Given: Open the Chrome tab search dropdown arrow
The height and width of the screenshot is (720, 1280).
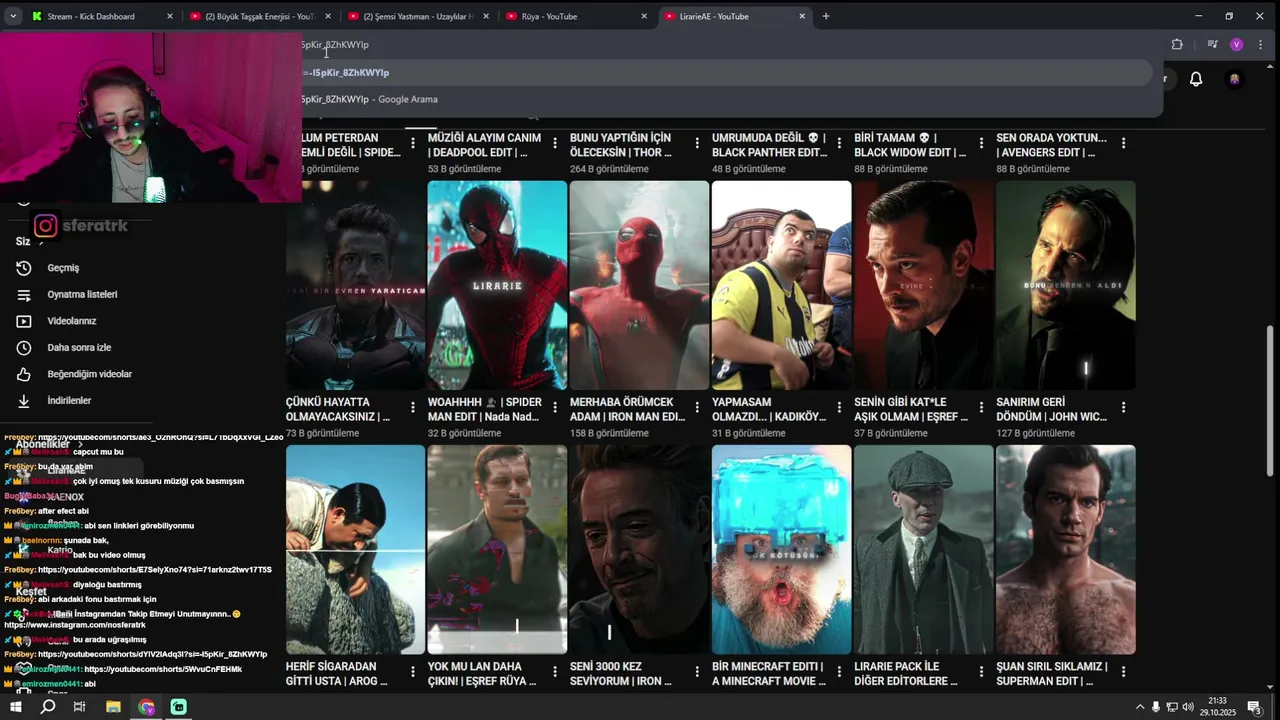Looking at the screenshot, I should (12, 16).
